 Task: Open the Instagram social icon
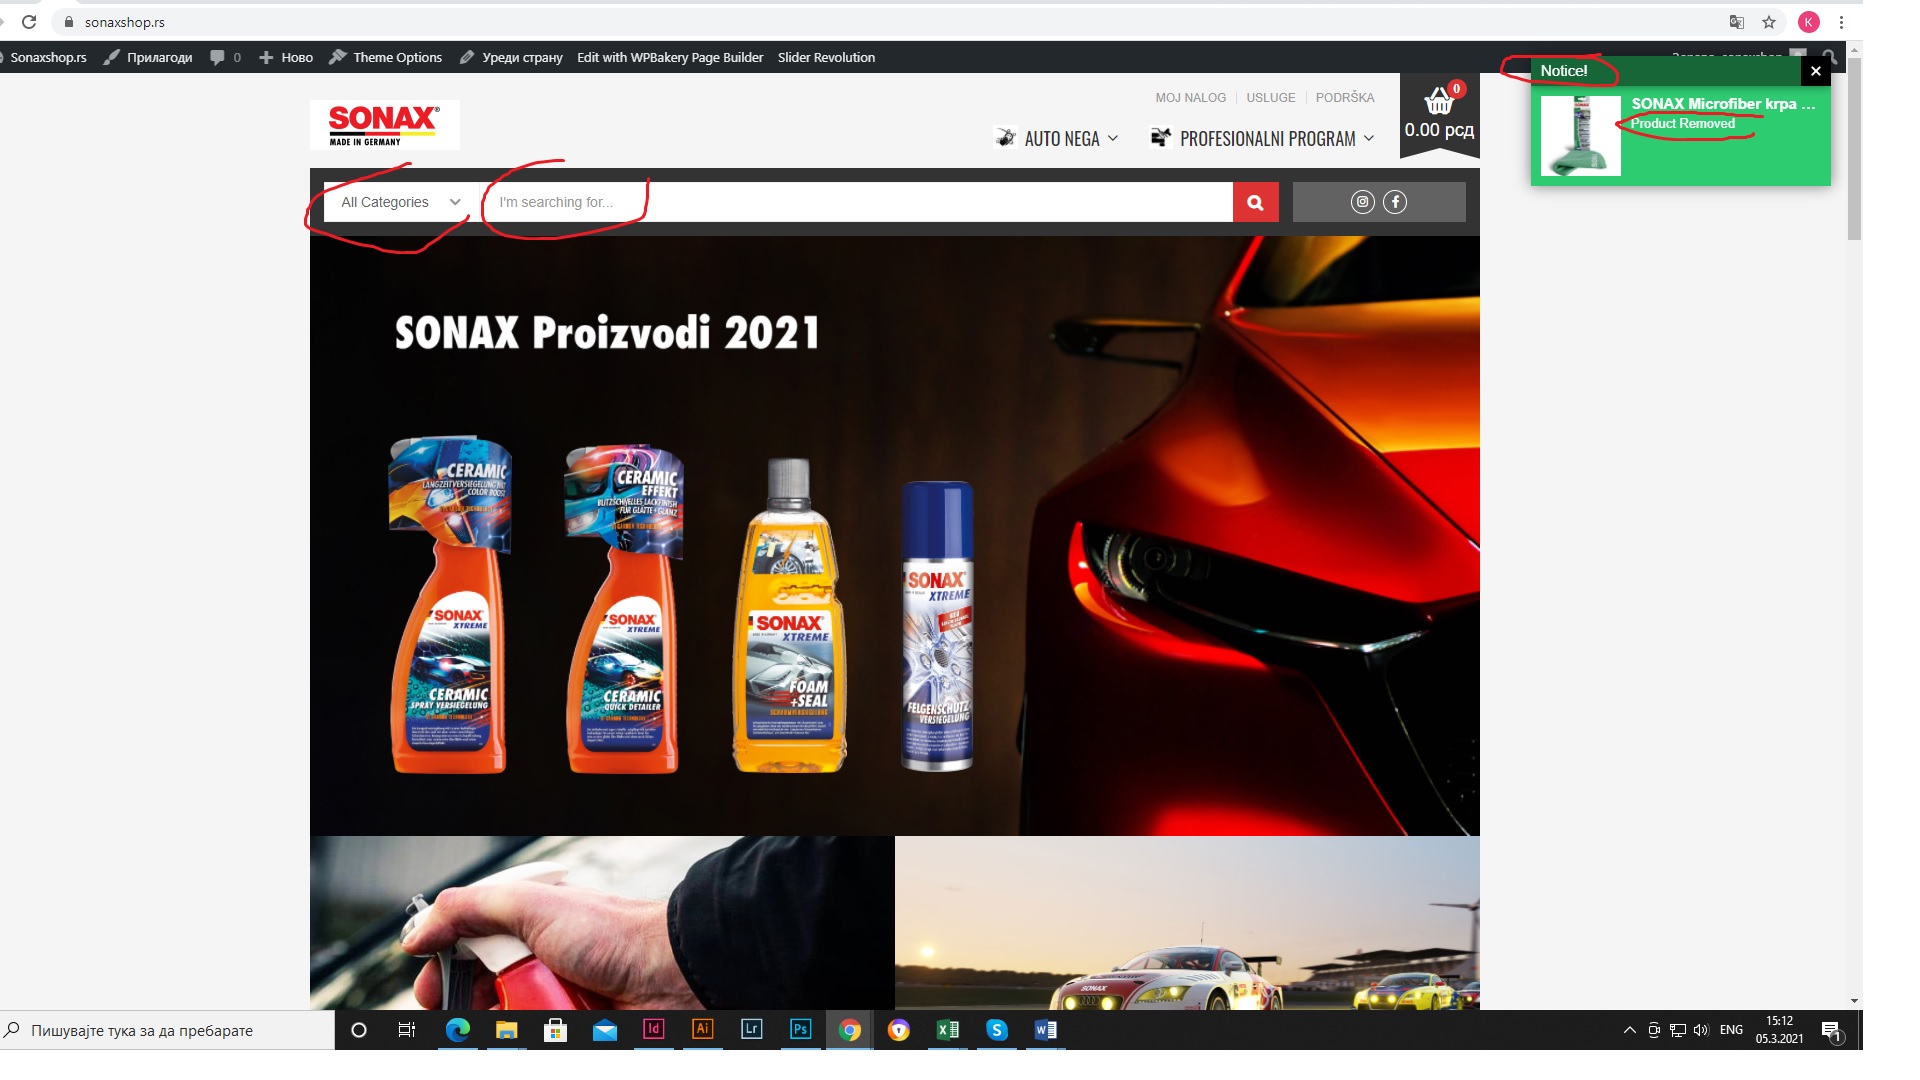click(x=1362, y=202)
